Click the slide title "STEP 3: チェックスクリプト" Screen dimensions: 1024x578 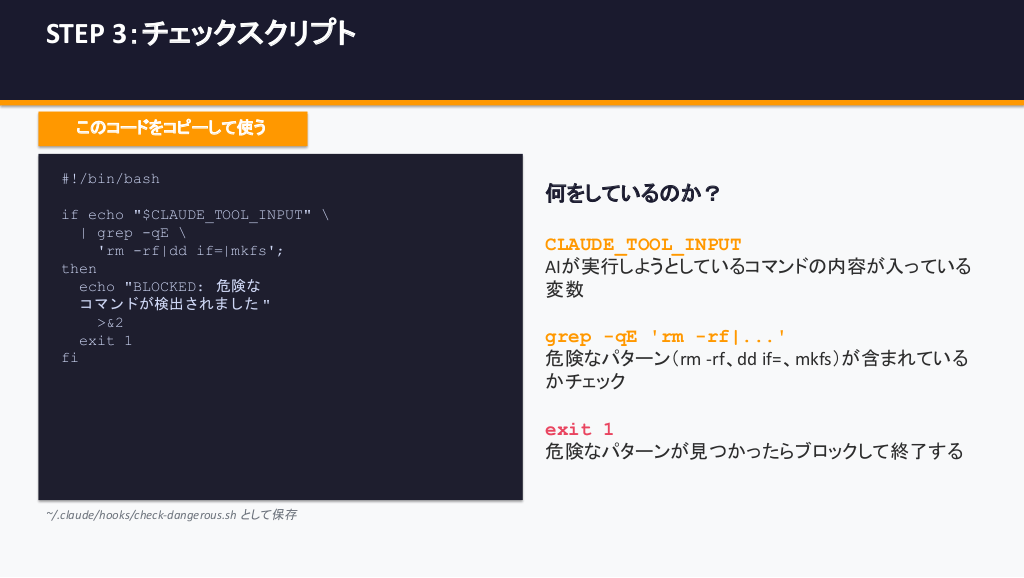201,34
